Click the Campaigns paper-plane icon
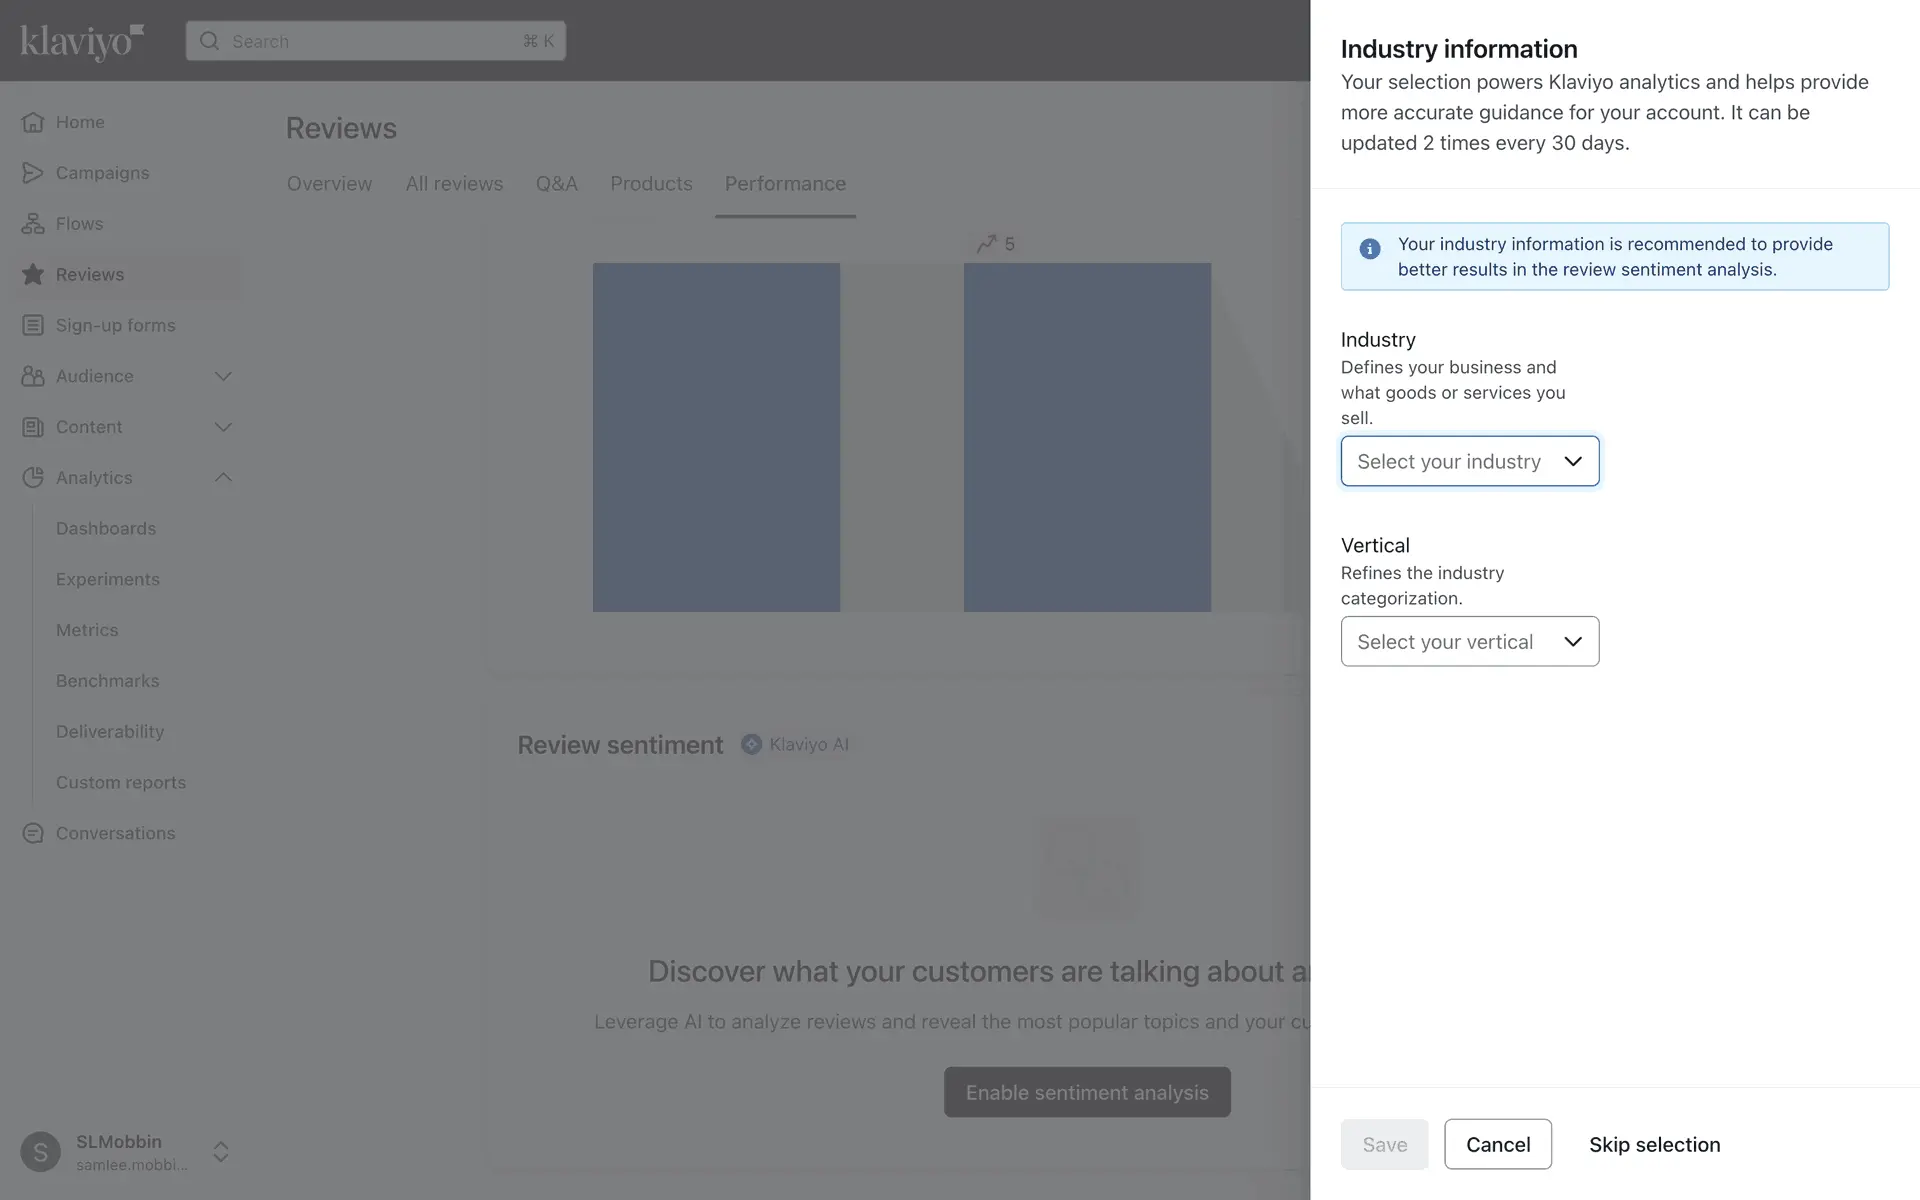 click(x=33, y=173)
